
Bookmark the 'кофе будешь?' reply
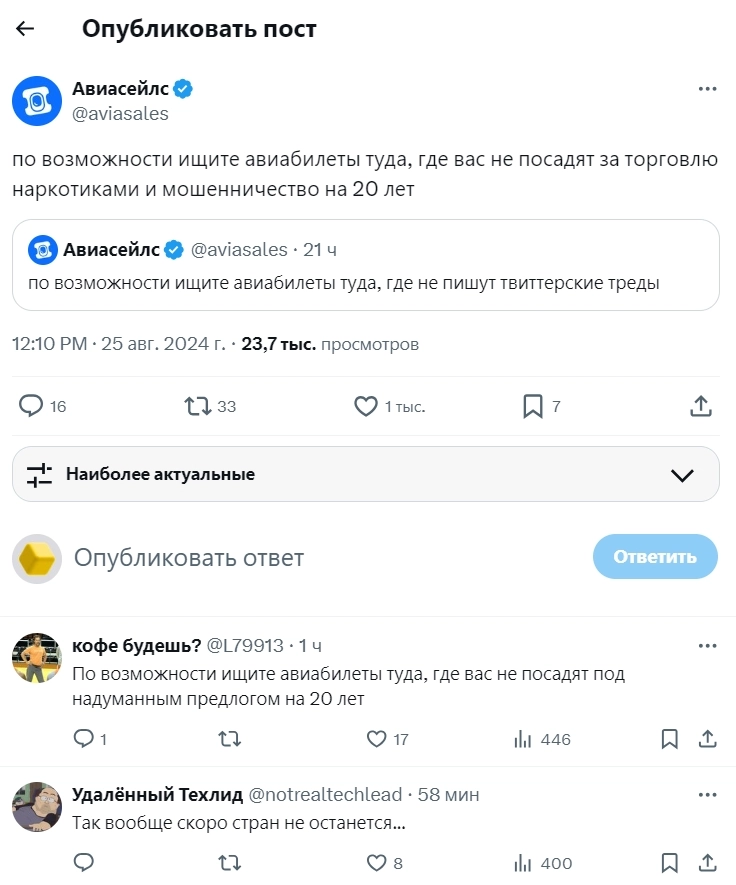(x=670, y=739)
